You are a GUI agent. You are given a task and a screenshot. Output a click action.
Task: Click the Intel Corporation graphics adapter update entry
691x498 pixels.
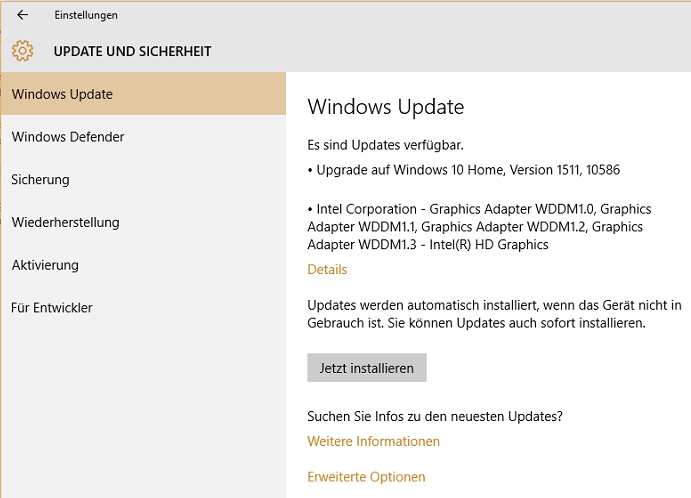click(x=480, y=227)
